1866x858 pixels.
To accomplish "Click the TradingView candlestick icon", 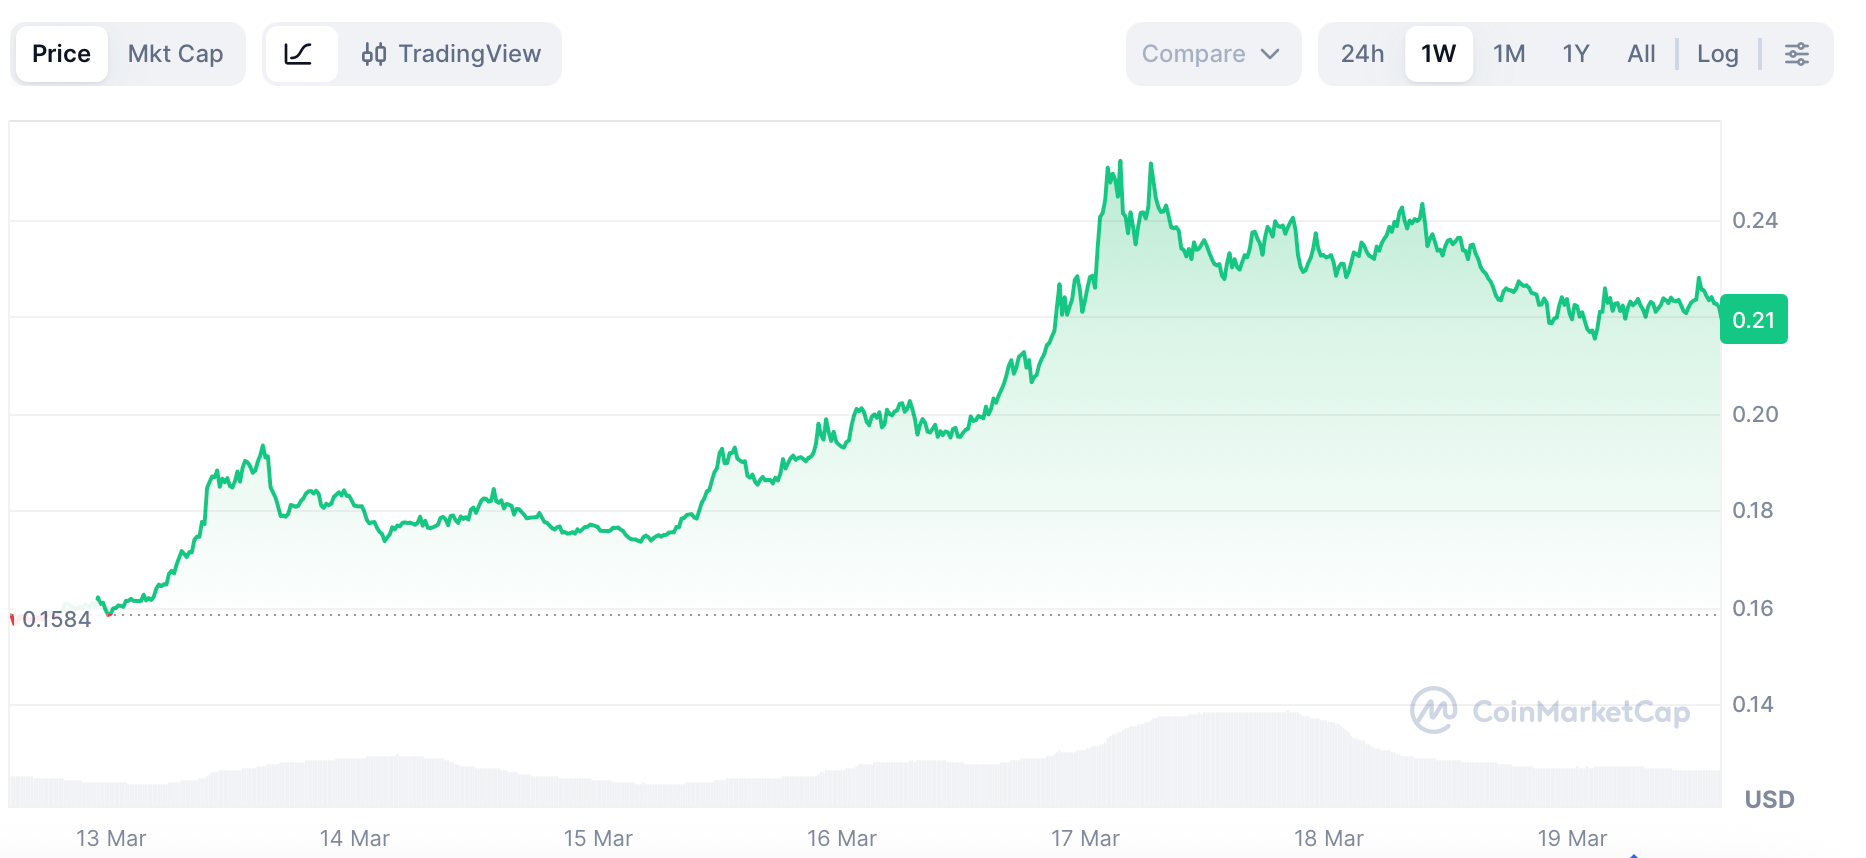I will pyautogui.click(x=374, y=54).
